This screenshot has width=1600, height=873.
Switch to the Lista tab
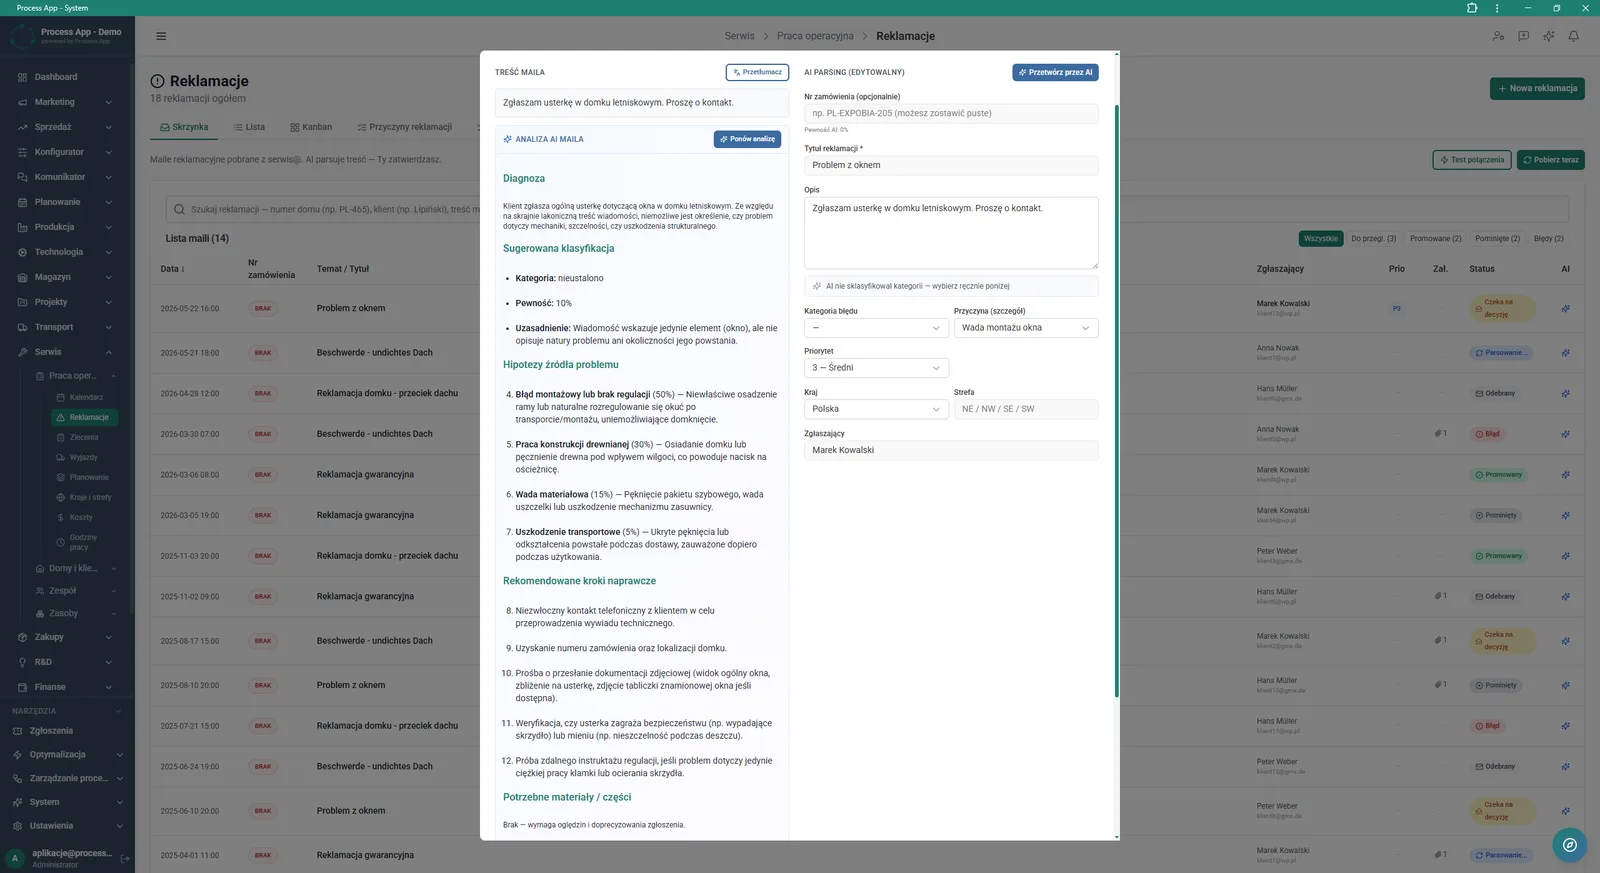[x=249, y=127]
